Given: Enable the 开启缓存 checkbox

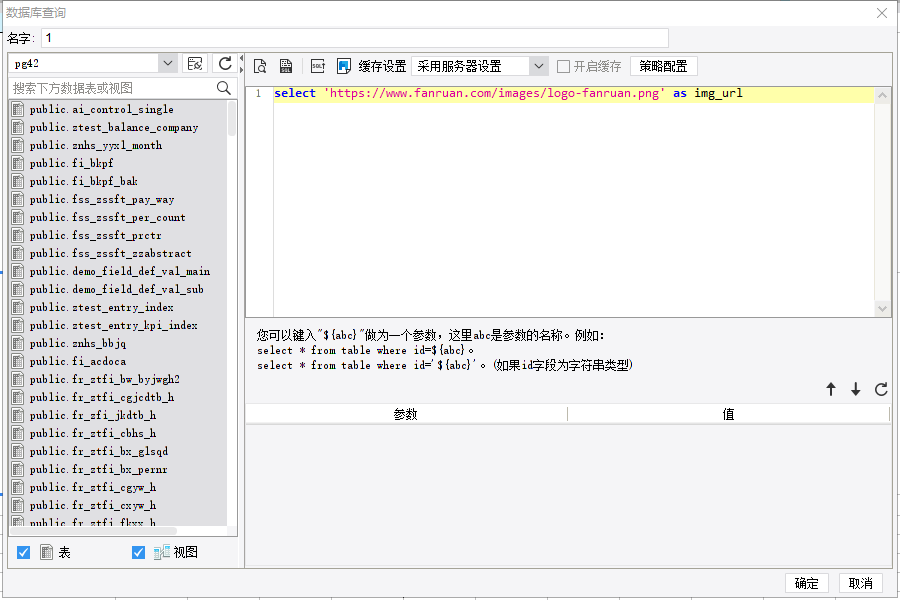Looking at the screenshot, I should pyautogui.click(x=564, y=66).
